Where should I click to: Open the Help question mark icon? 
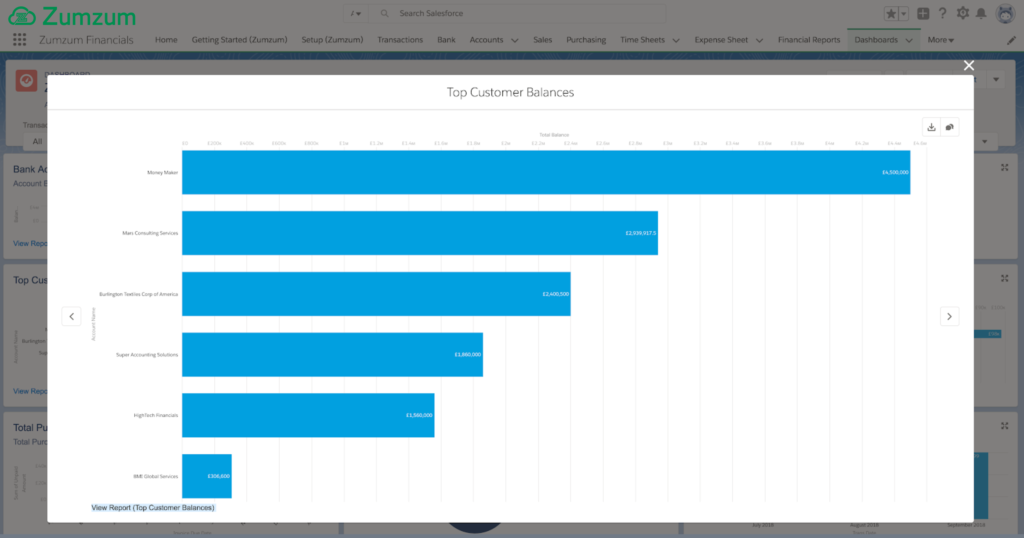click(x=942, y=14)
